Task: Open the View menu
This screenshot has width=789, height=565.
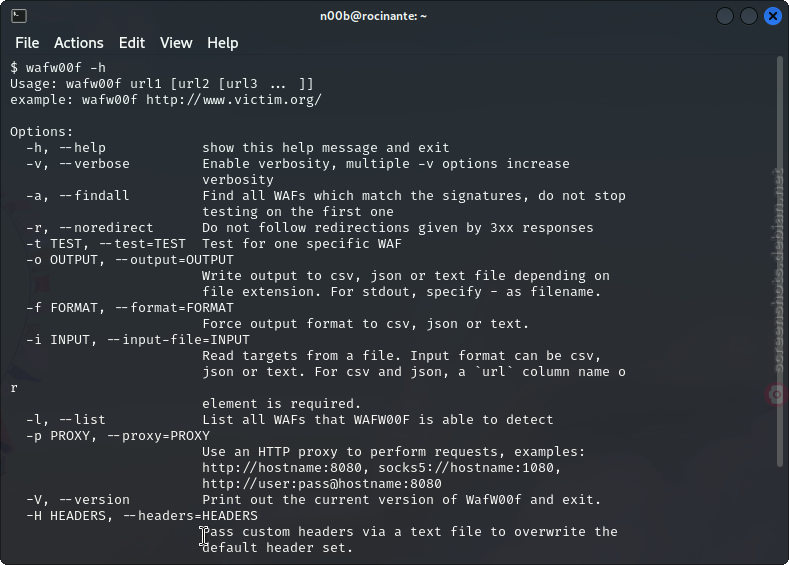Action: tap(176, 43)
